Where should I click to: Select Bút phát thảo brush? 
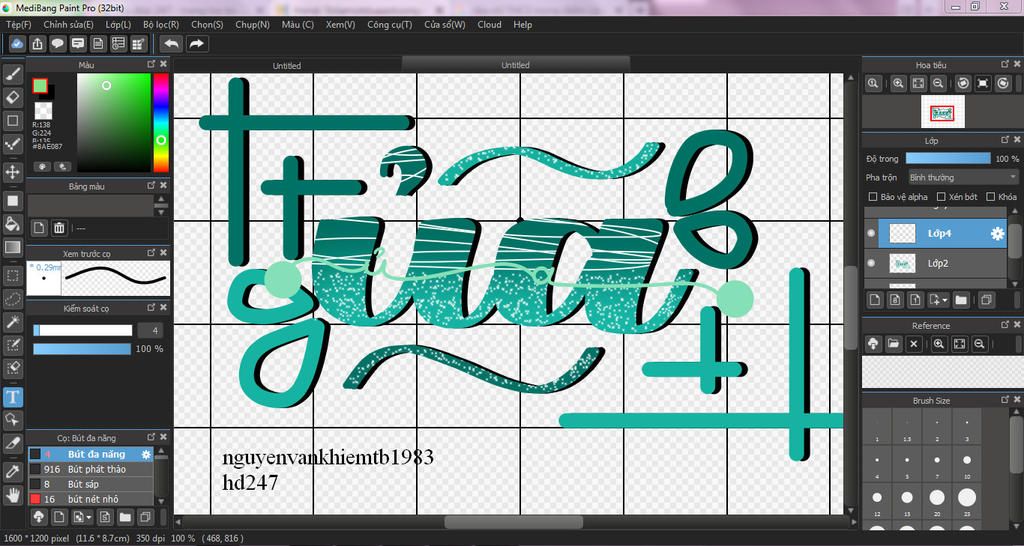coord(91,470)
